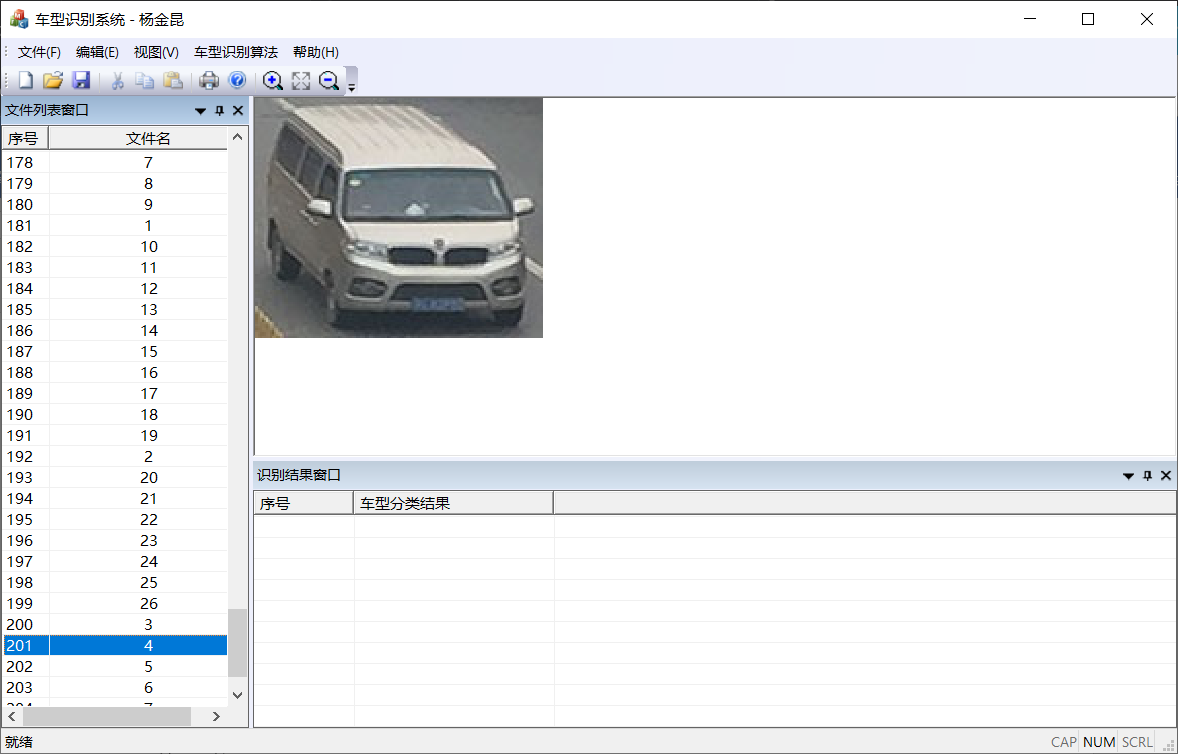Viewport: 1178px width, 754px height.
Task: Click the fit-to-window zoom icon
Action: [301, 81]
